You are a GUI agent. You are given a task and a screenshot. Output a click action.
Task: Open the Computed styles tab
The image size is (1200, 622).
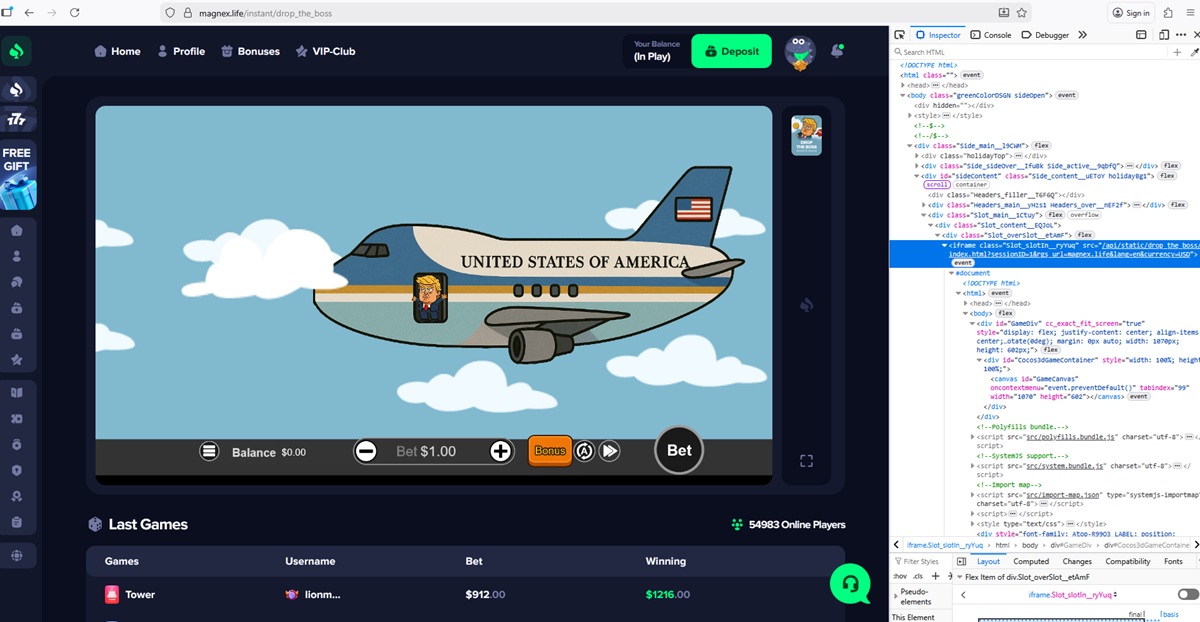(1030, 562)
